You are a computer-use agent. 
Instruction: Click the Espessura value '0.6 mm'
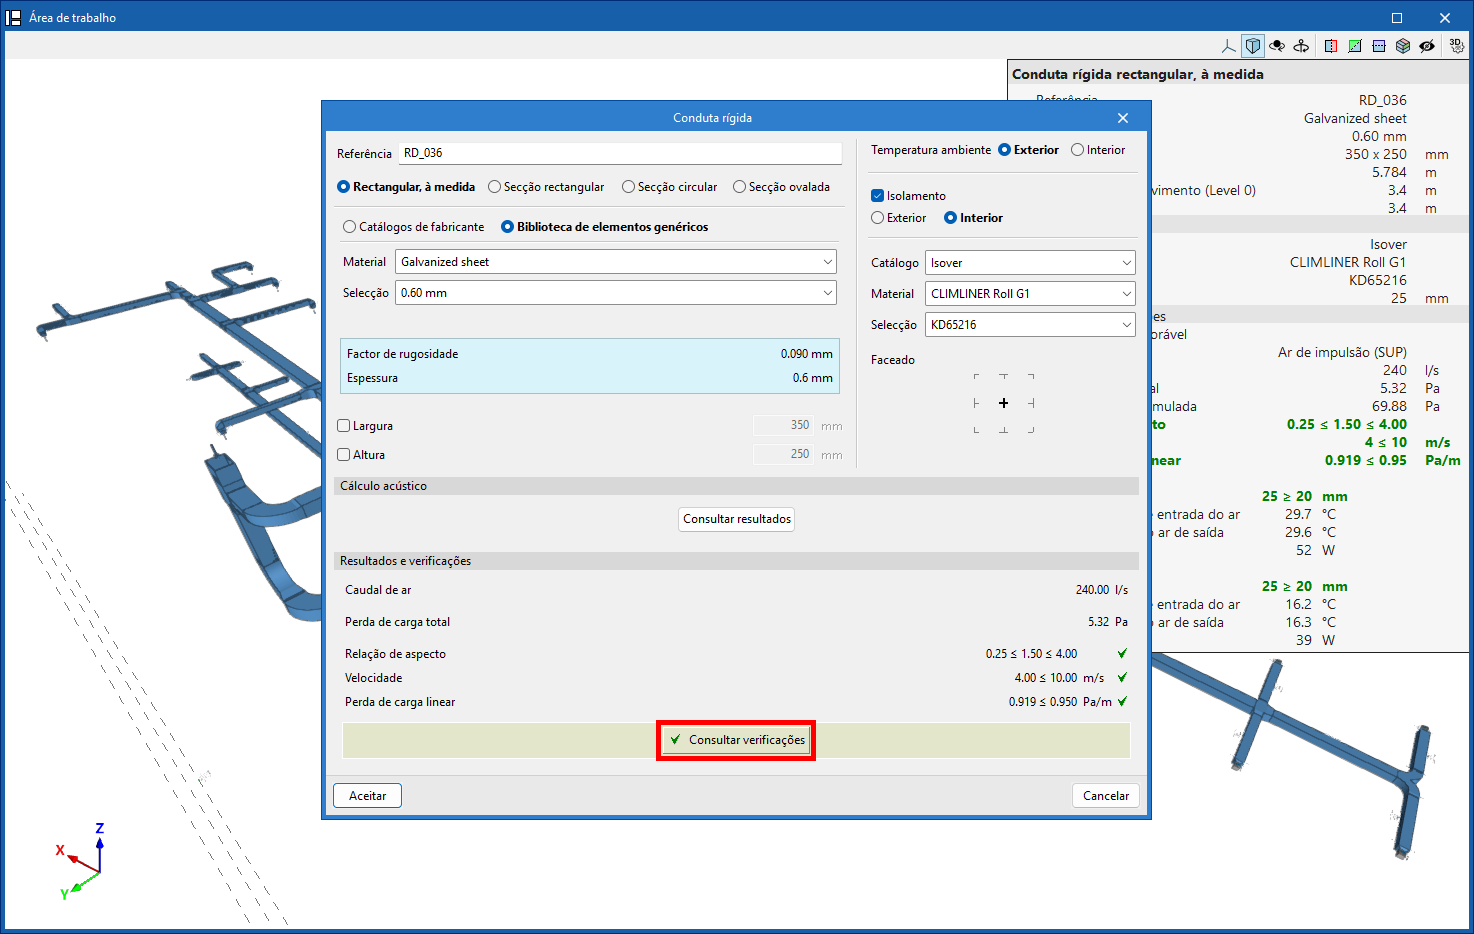click(812, 378)
